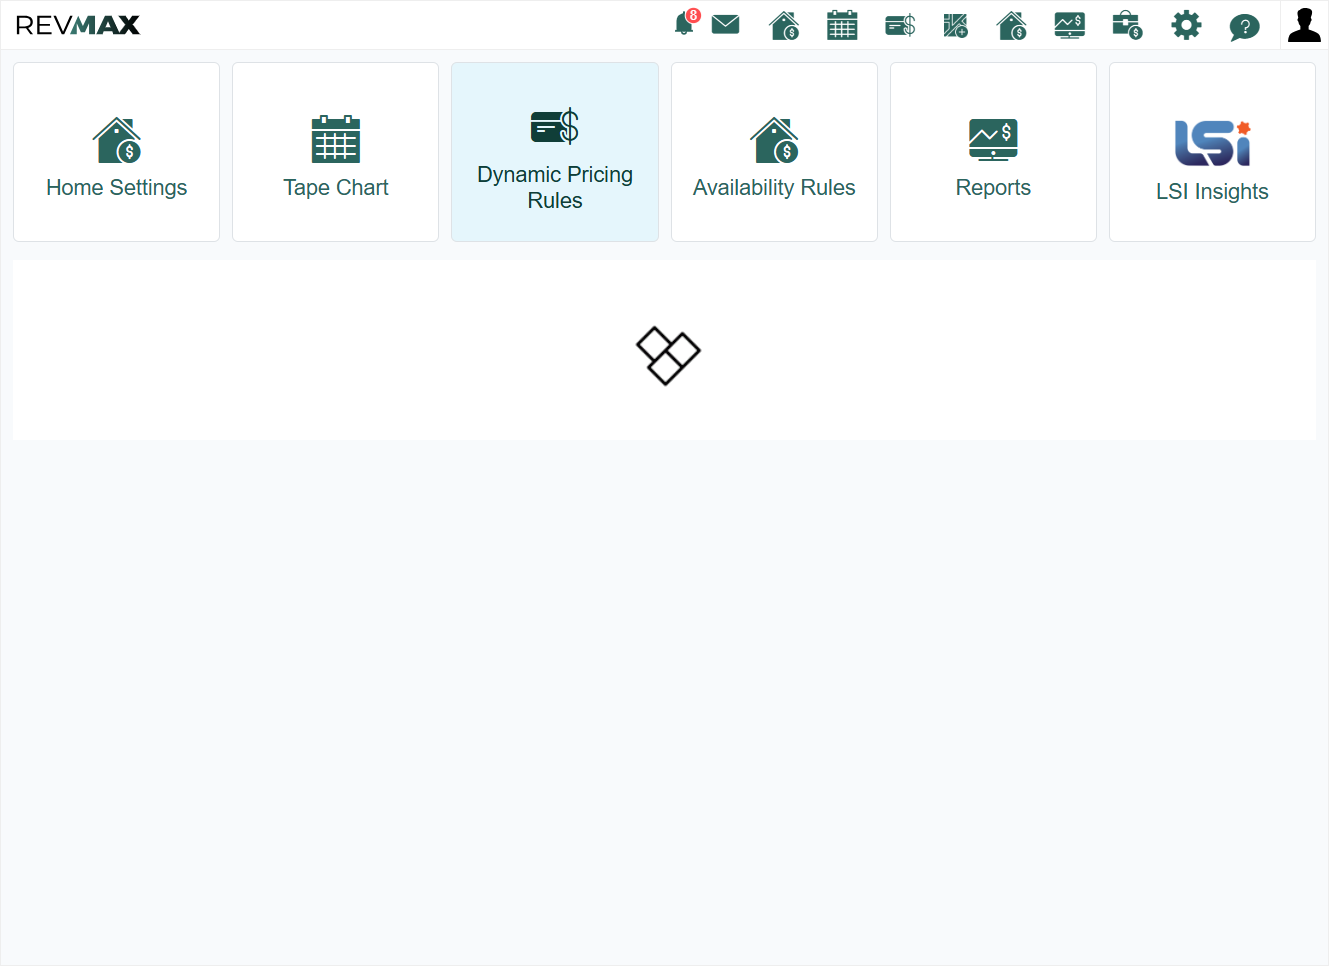This screenshot has height=966, width=1329.
Task: Open the settings gear icon
Action: (1186, 25)
